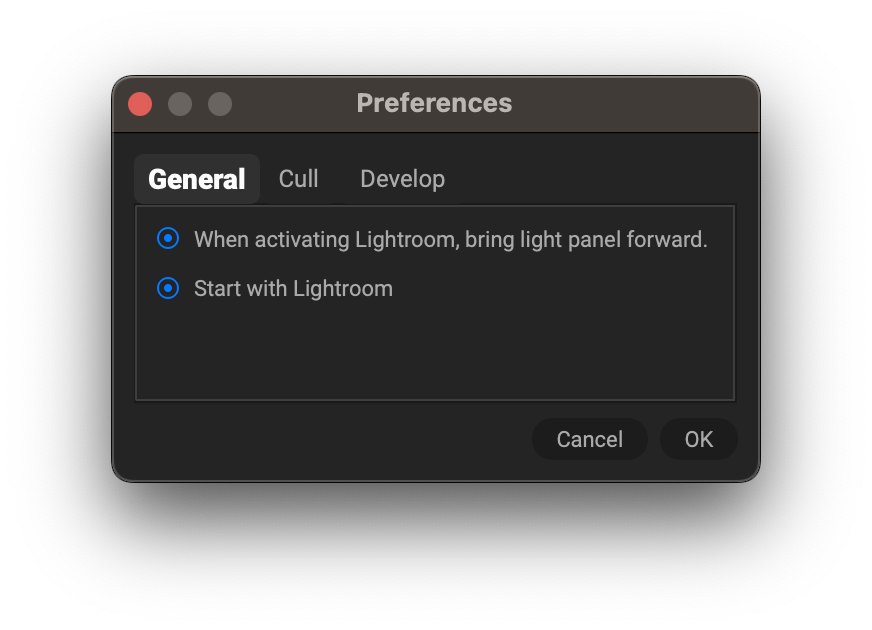872x630 pixels.
Task: Show Develop preferences
Action: (402, 179)
